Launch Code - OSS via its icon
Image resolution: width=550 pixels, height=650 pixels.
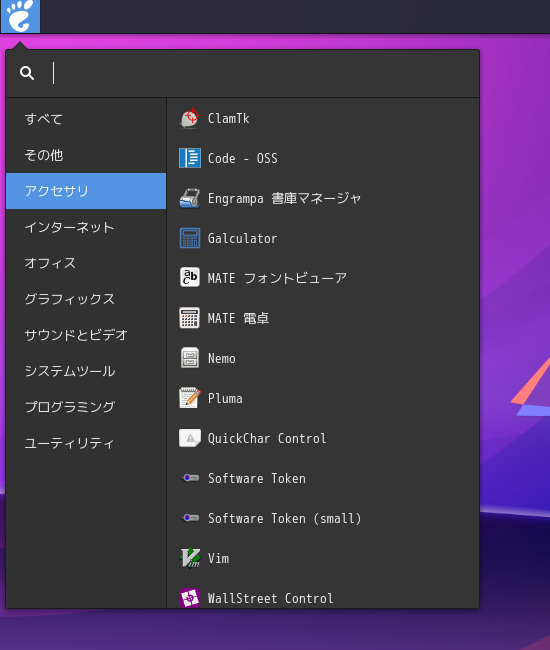(x=190, y=158)
